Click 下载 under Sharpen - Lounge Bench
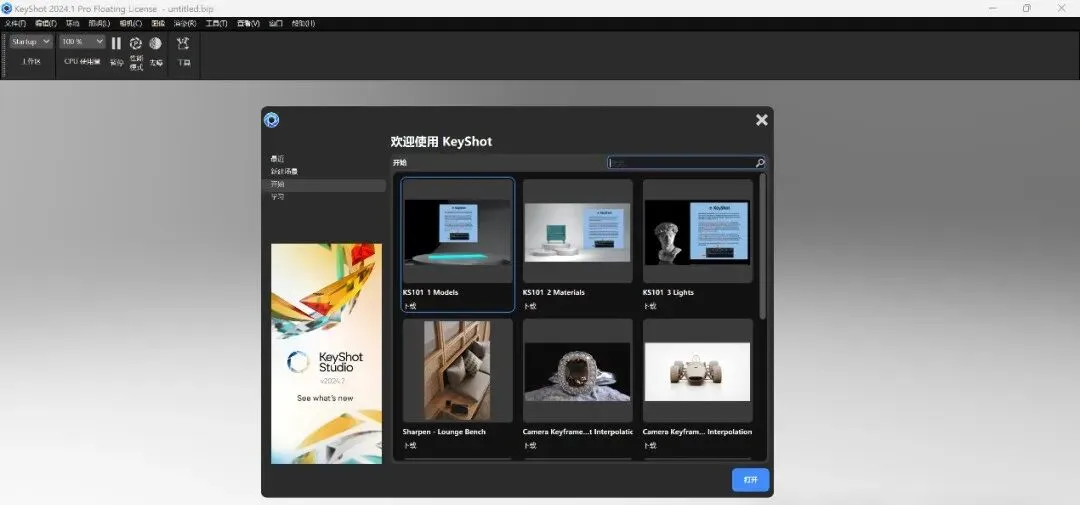 click(409, 445)
